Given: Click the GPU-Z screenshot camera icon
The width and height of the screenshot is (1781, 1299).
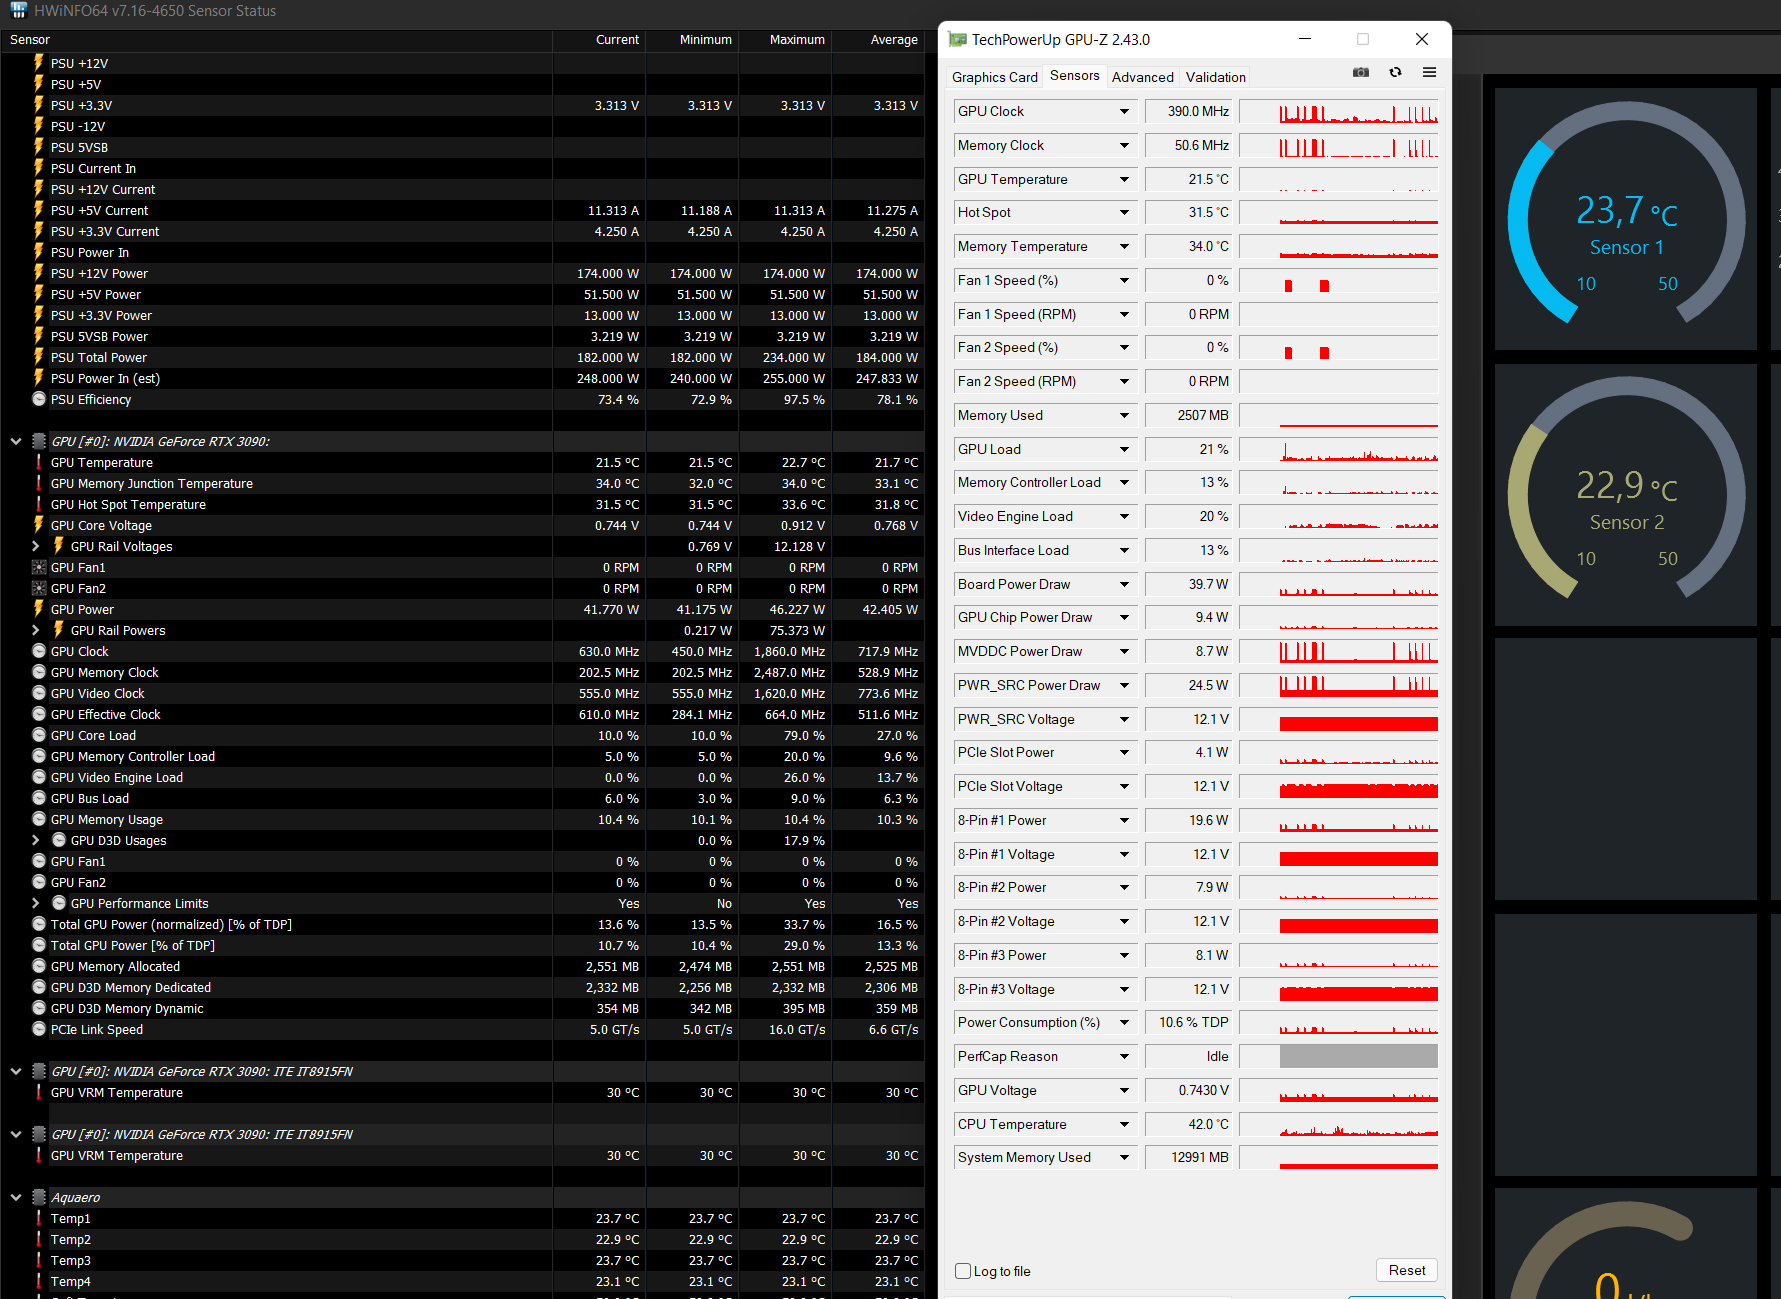Looking at the screenshot, I should [1361, 72].
